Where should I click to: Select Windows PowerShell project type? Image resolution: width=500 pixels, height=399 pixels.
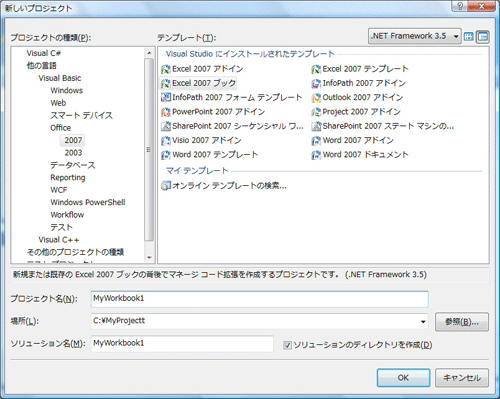[x=88, y=202]
